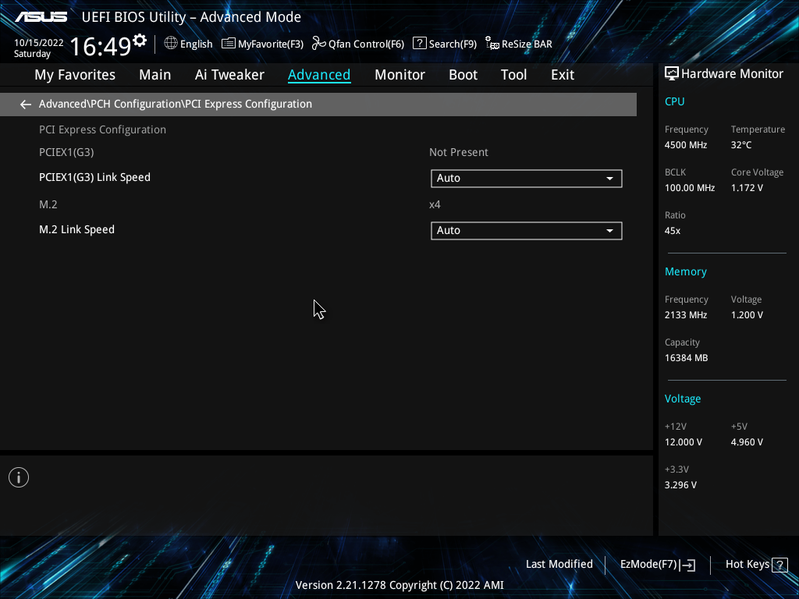Open MyFavorite(F3) label

pos(271,44)
